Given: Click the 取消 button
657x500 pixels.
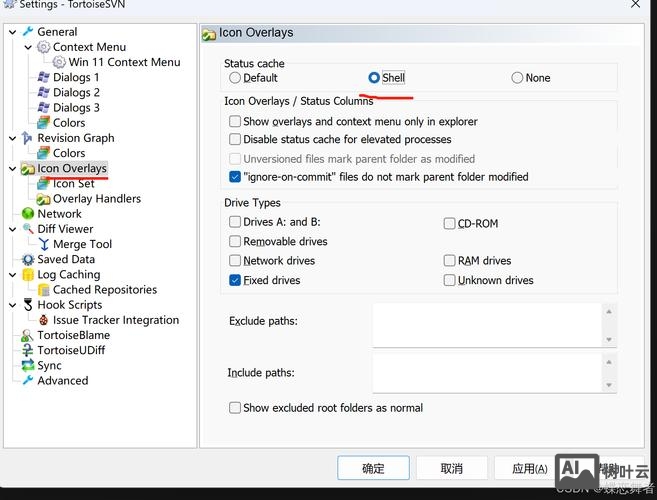Looking at the screenshot, I should pos(452,468).
